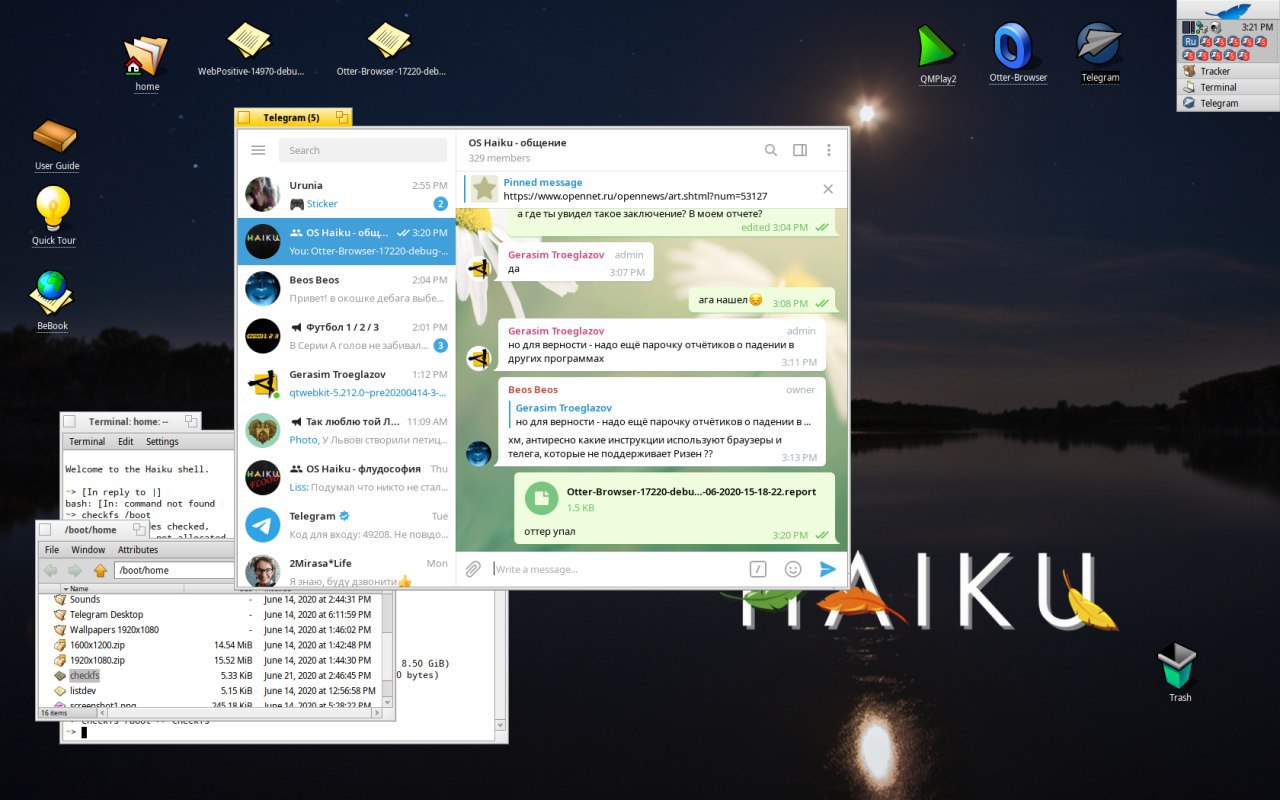Select Wallpapers 1920x1080 folder in Tracker

click(113, 629)
